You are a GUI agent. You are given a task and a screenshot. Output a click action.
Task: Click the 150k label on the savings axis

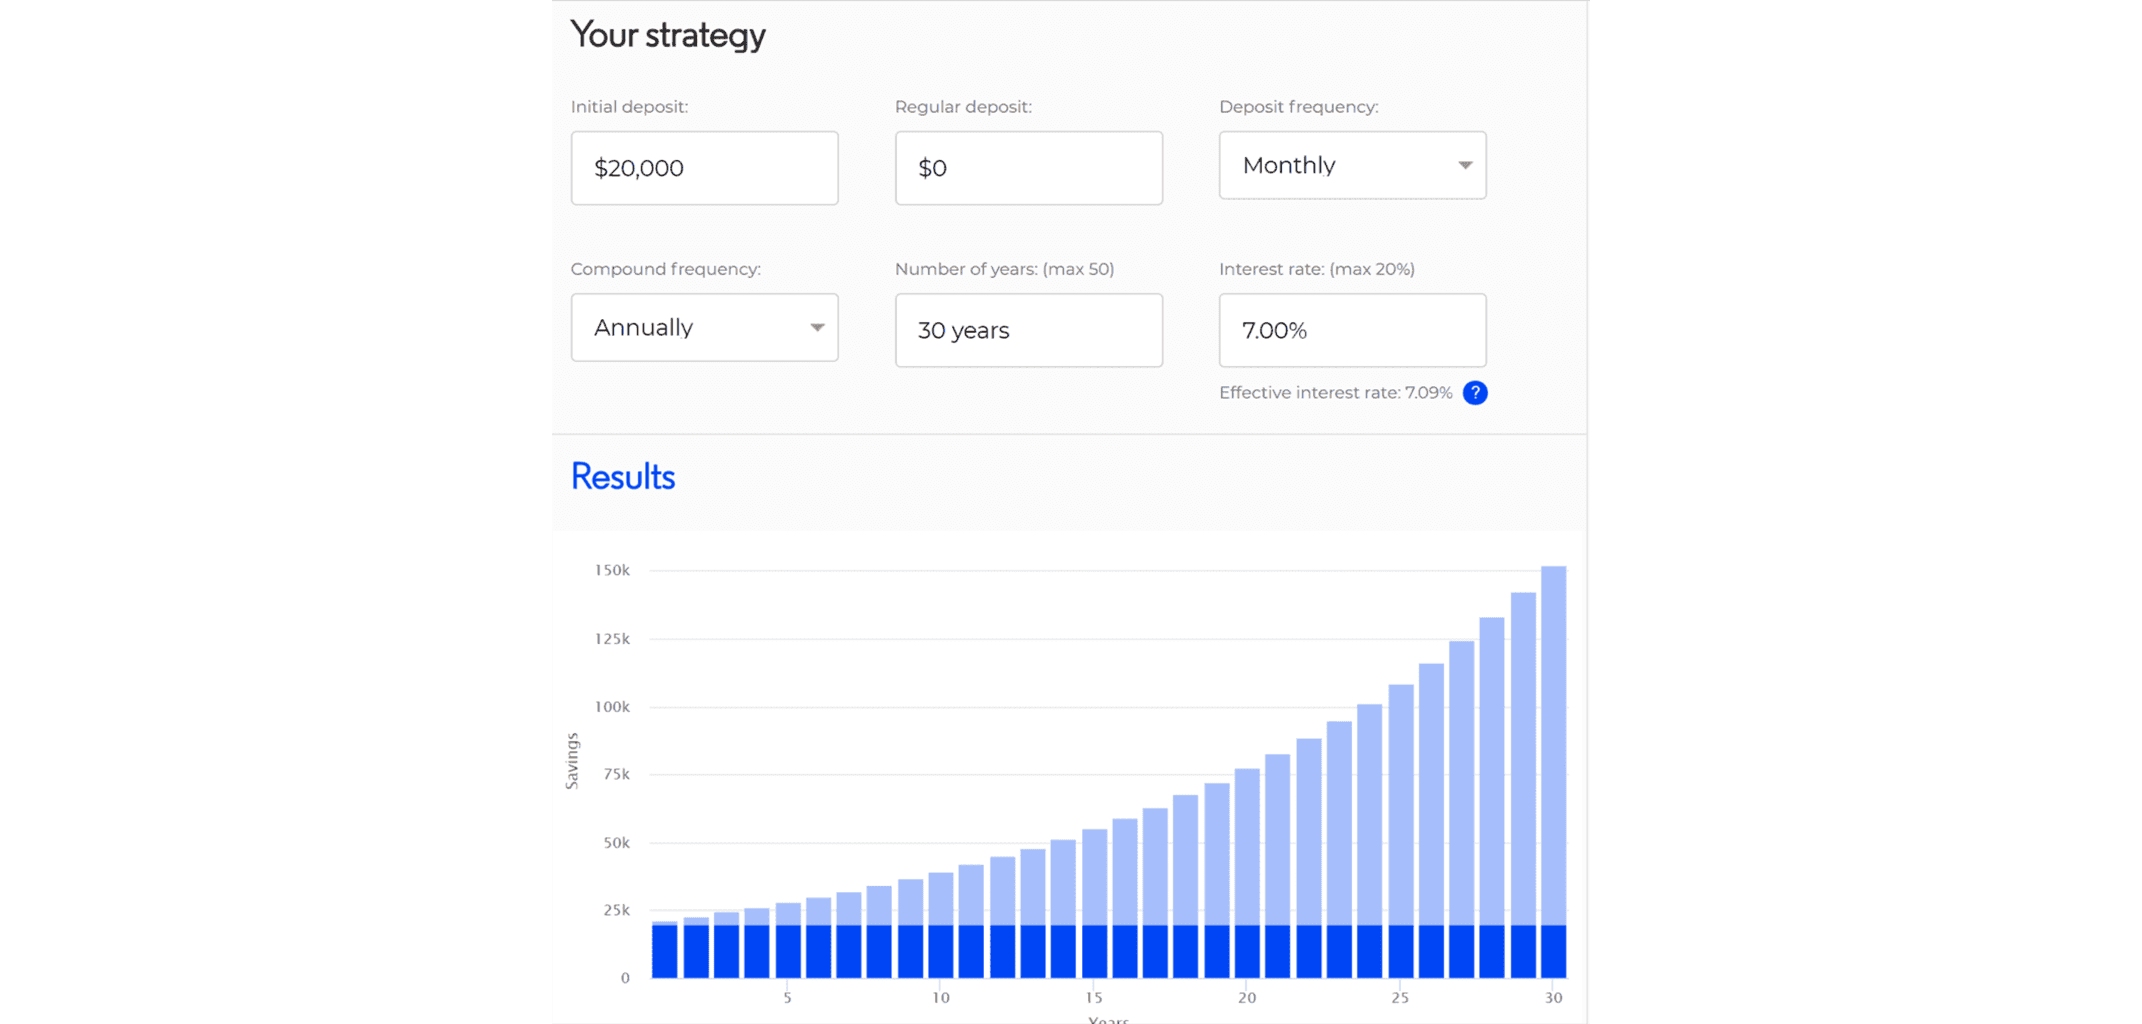[x=612, y=570]
